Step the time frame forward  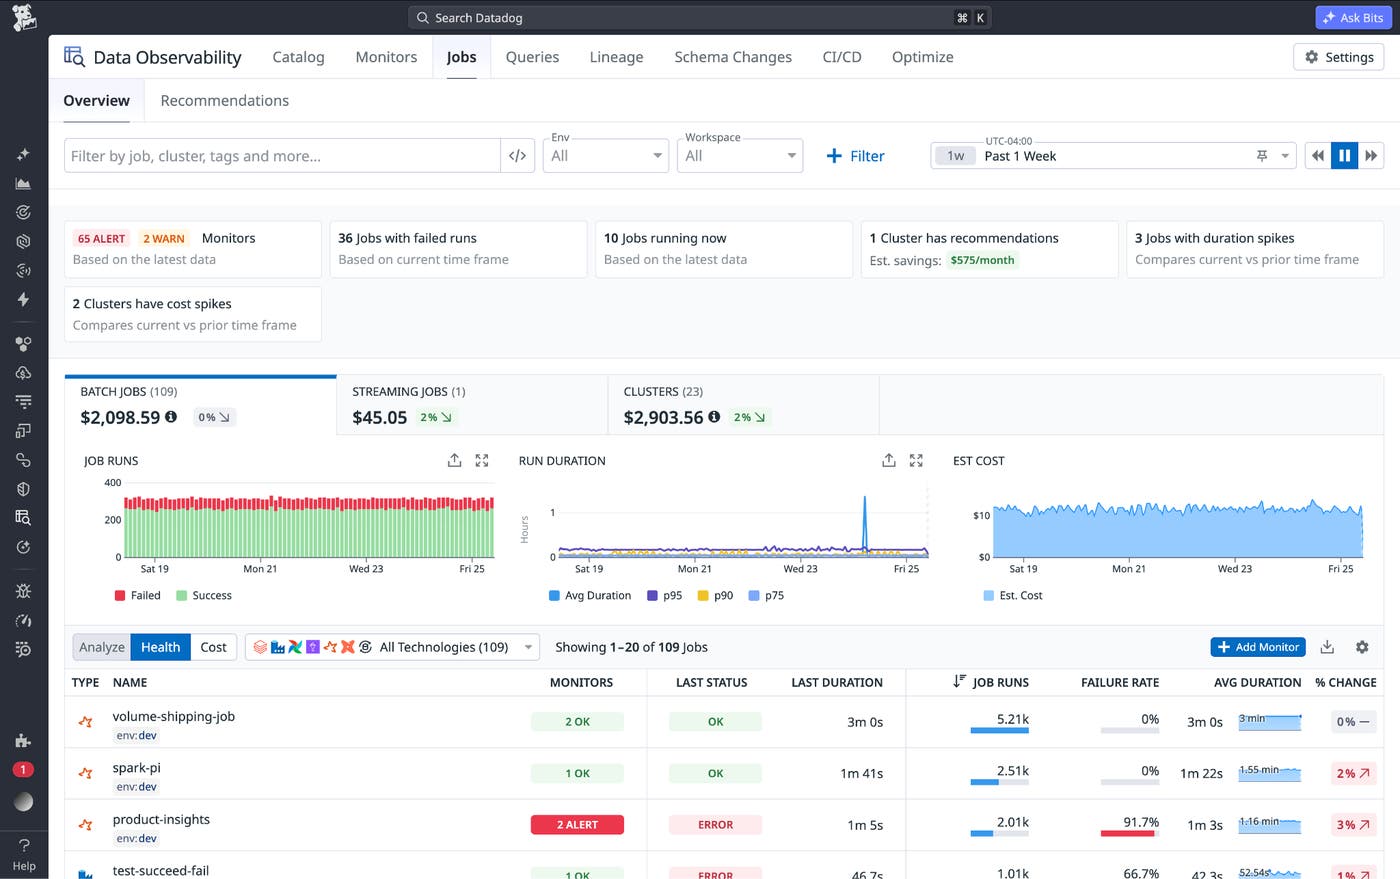click(1371, 156)
